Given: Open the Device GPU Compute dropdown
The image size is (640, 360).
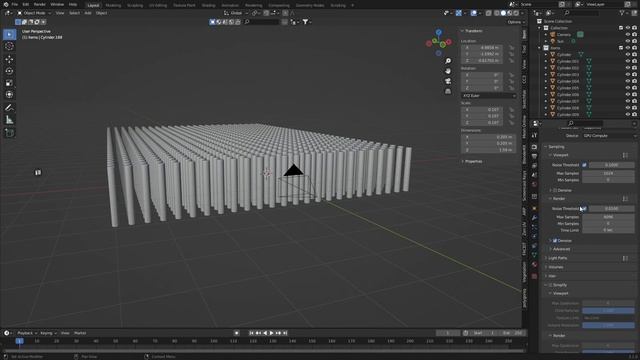Looking at the screenshot, I should (609, 136).
